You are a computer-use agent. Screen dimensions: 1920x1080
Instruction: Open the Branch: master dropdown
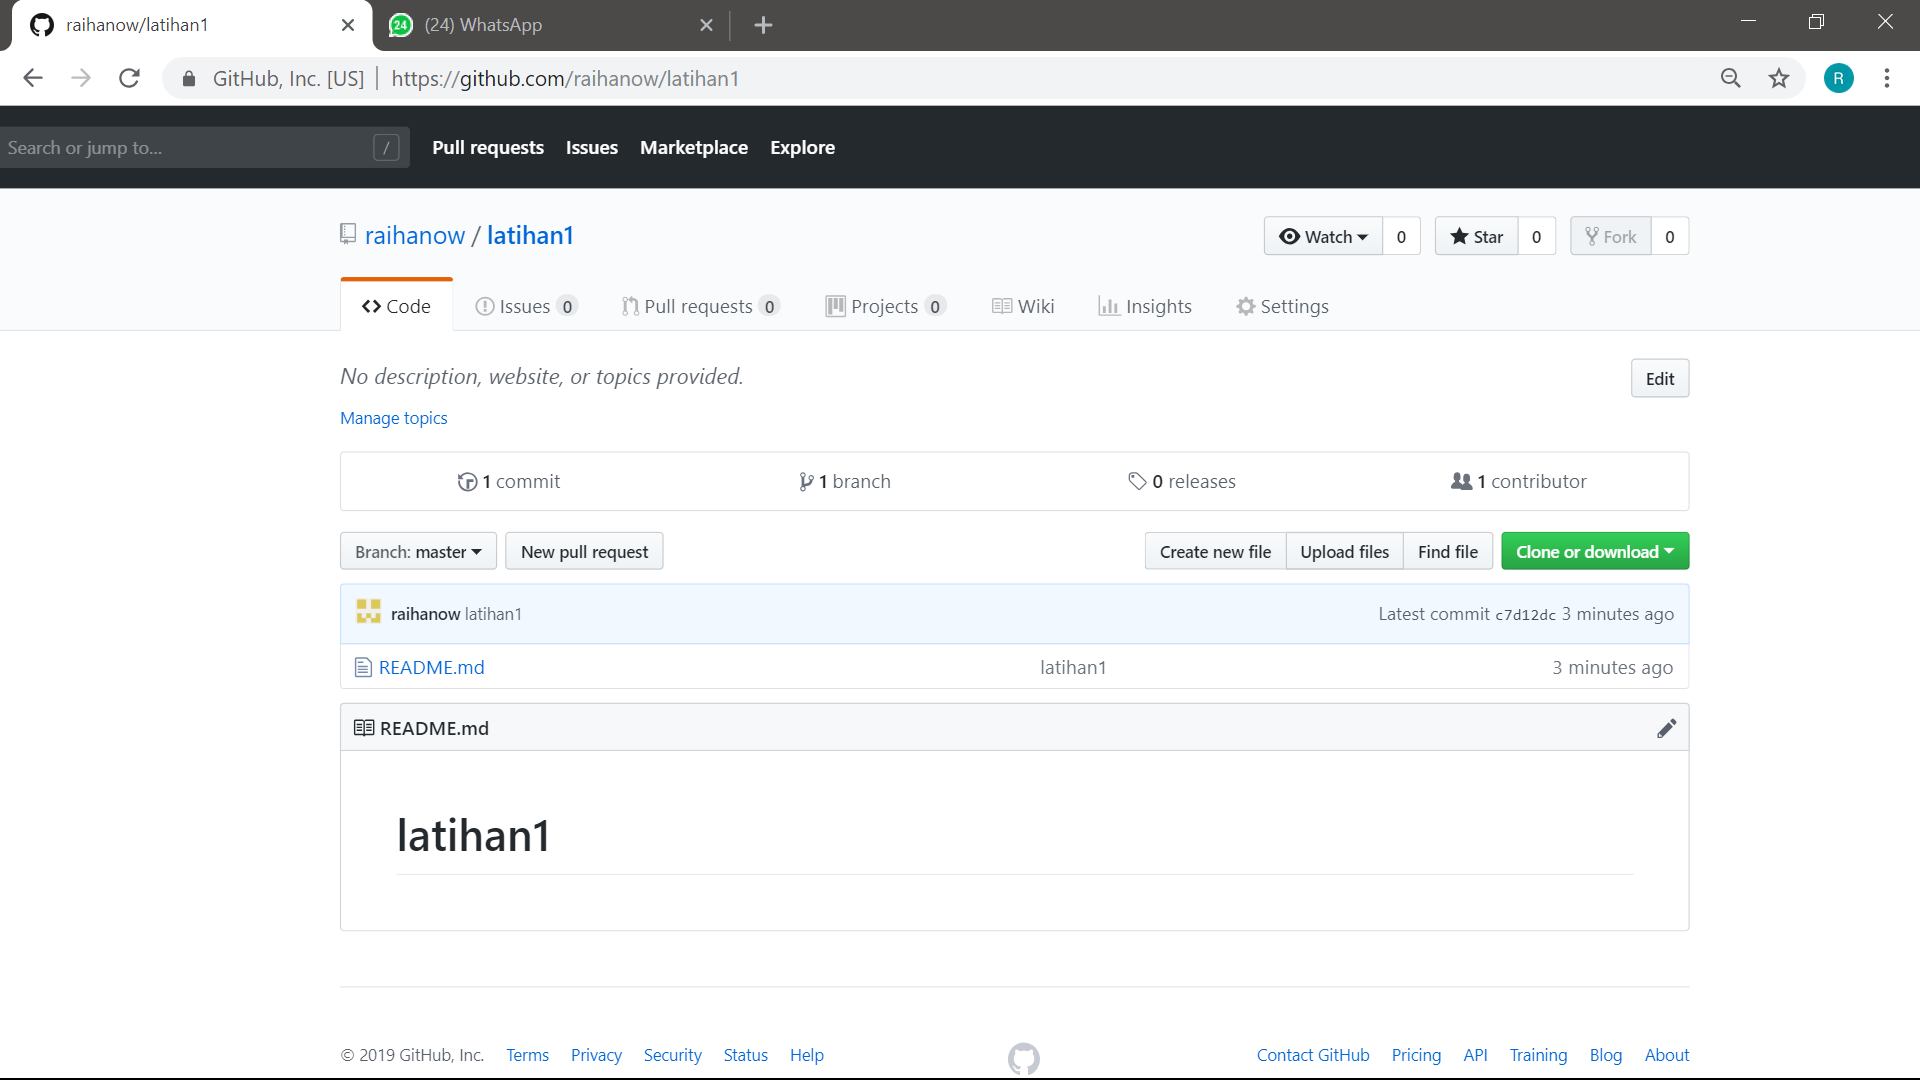417,551
